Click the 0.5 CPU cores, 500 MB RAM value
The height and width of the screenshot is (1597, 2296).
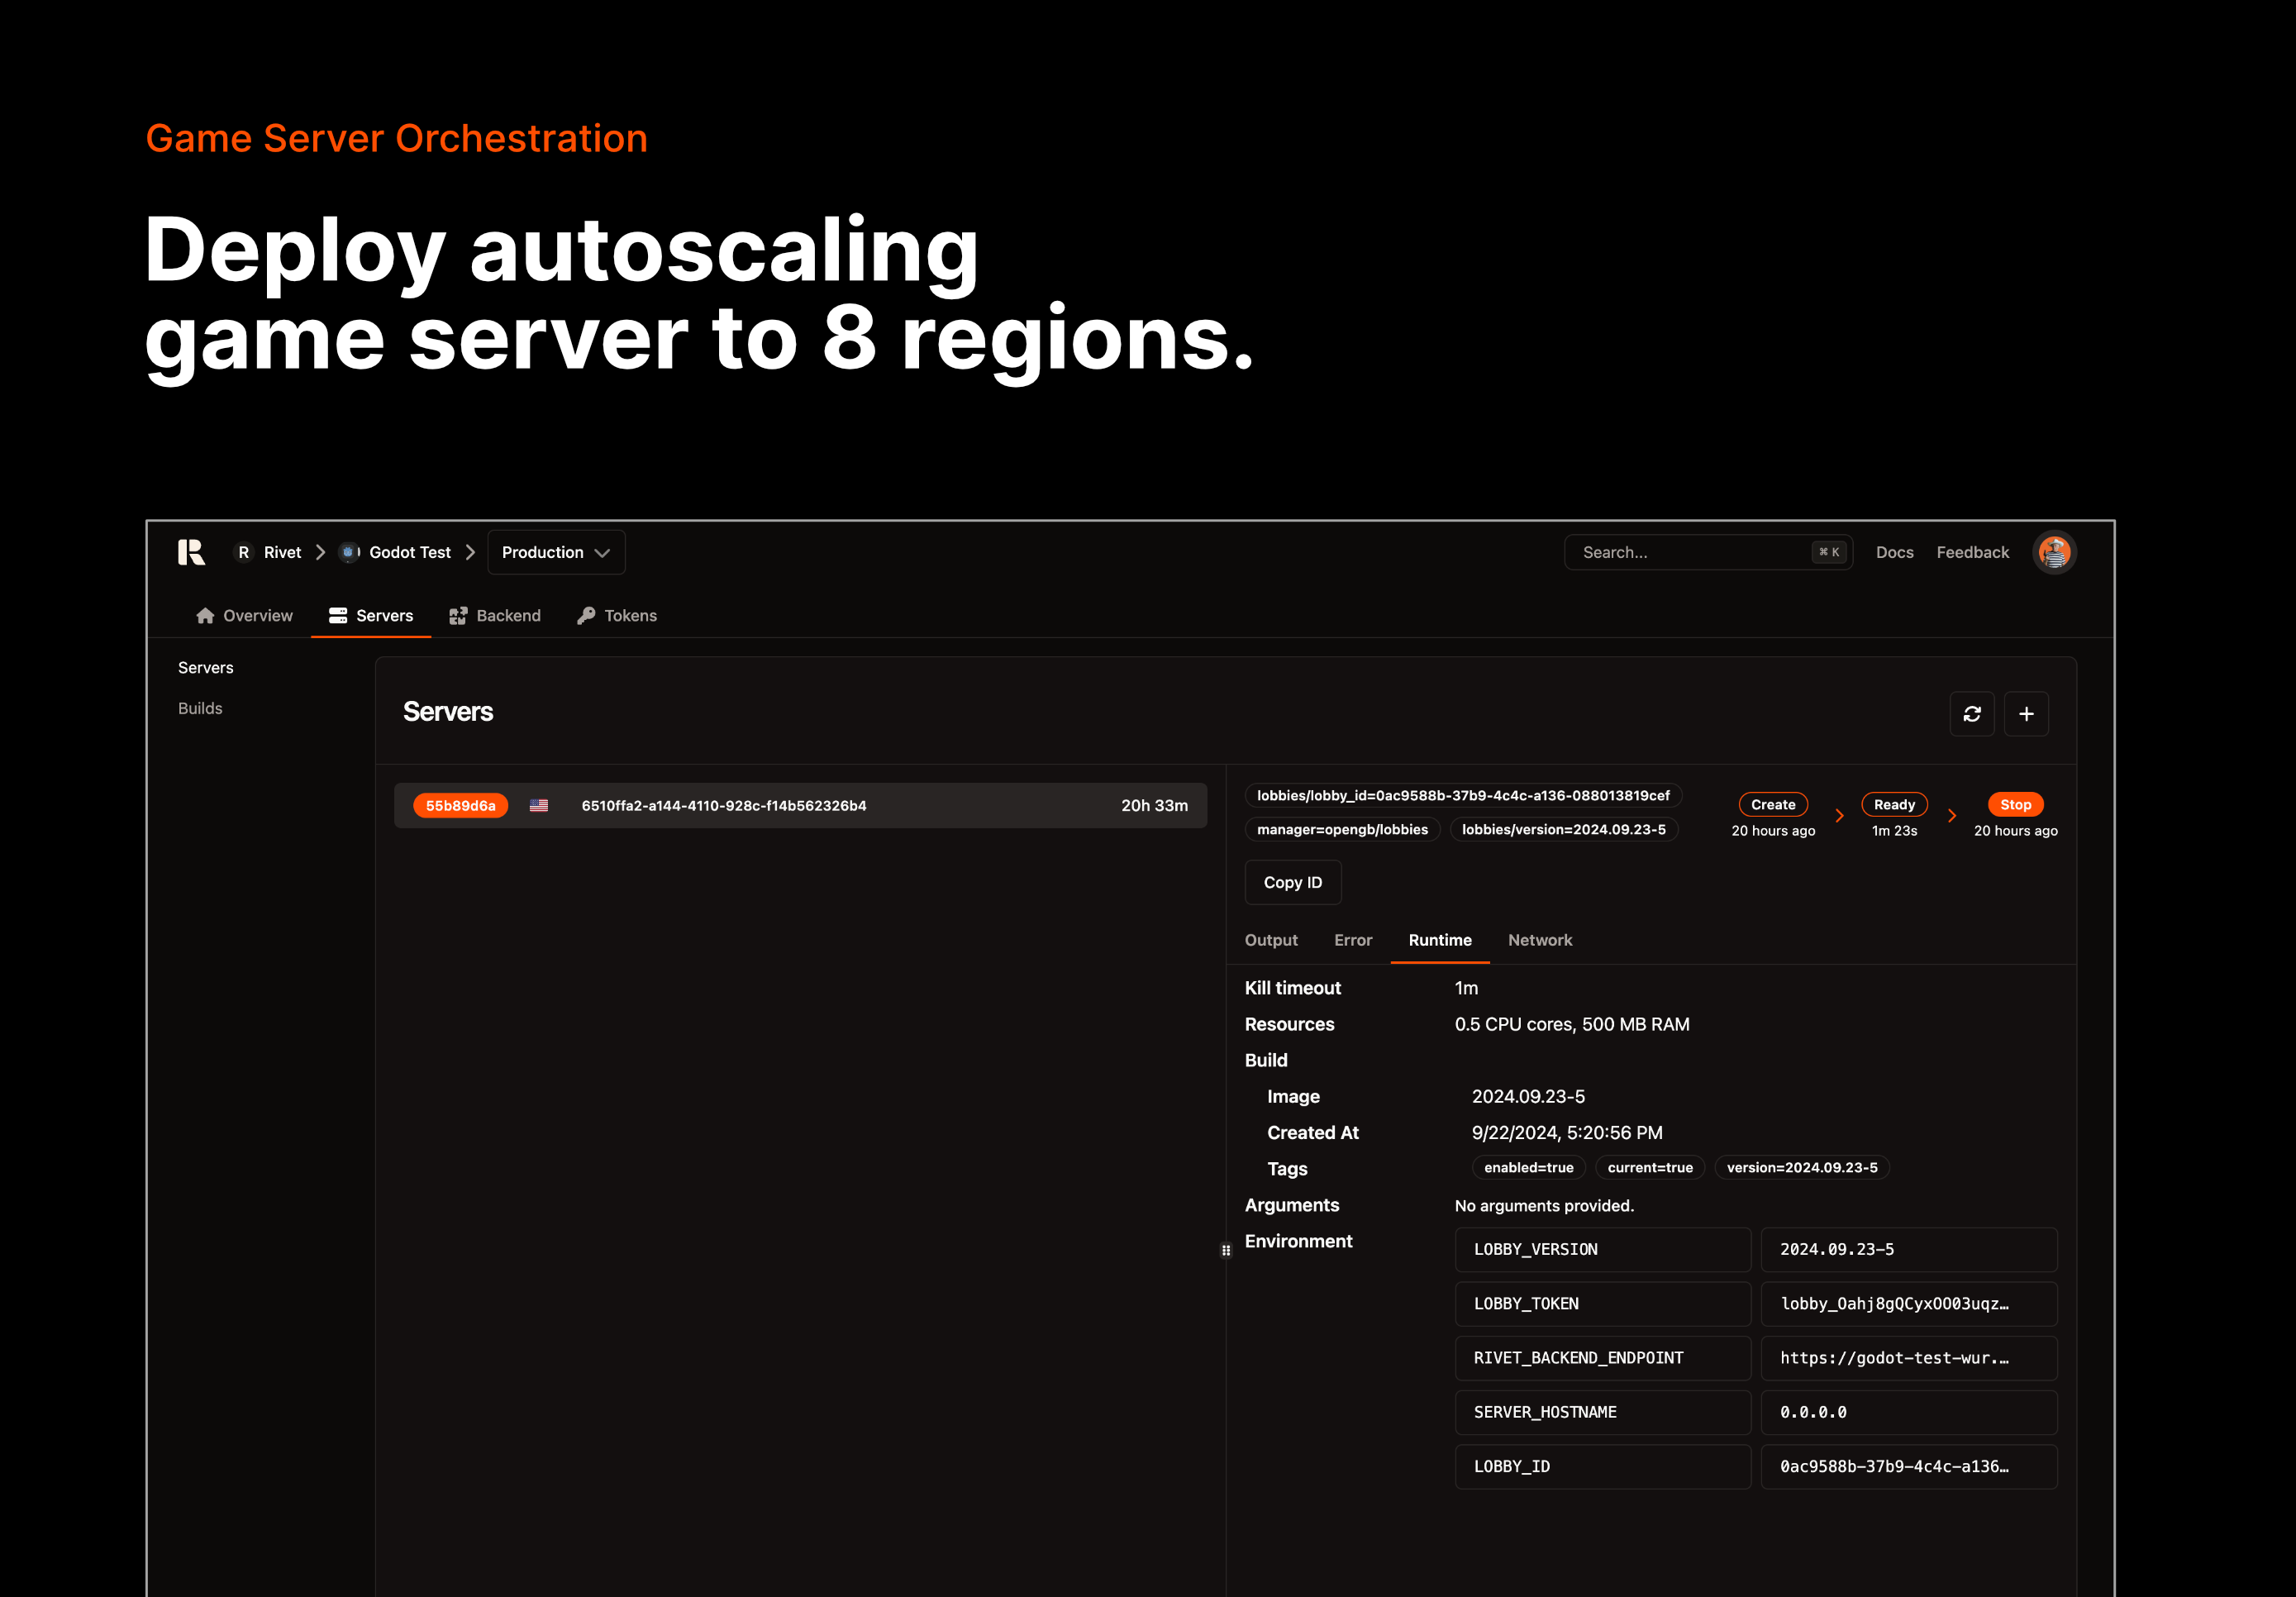click(x=1571, y=1024)
